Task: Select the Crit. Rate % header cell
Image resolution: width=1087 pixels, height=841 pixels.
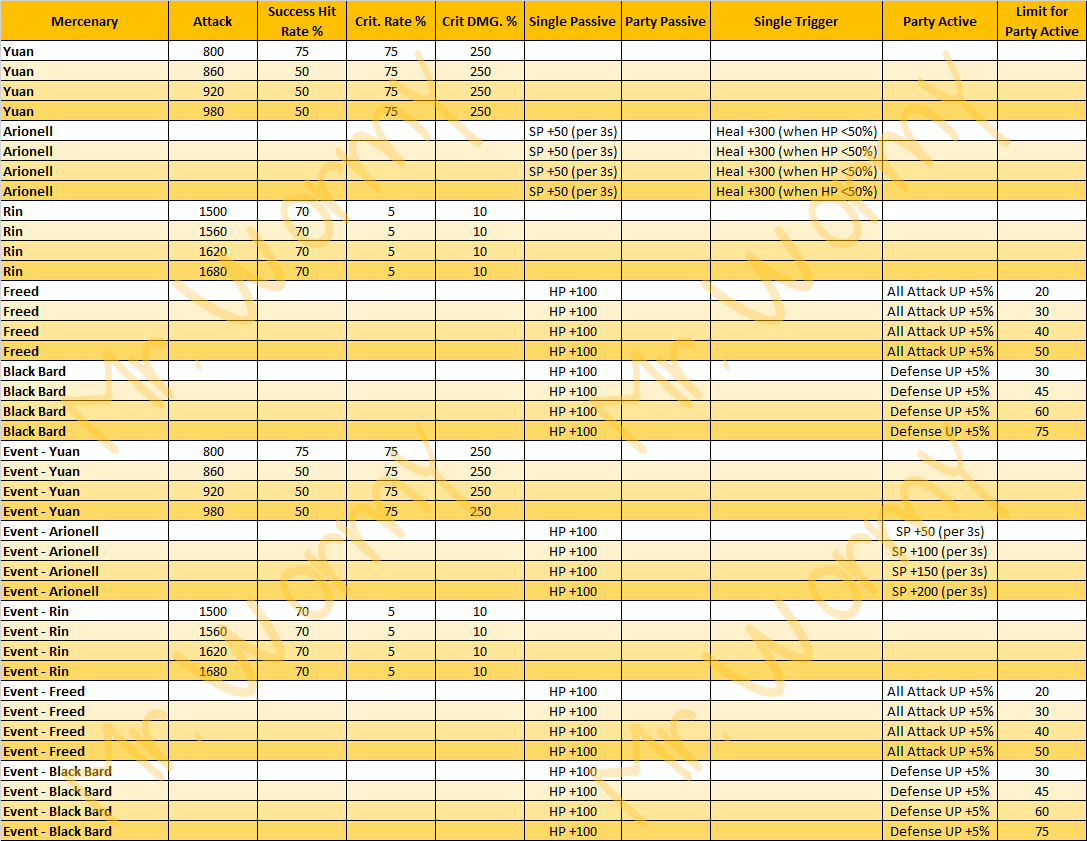Action: click(391, 21)
